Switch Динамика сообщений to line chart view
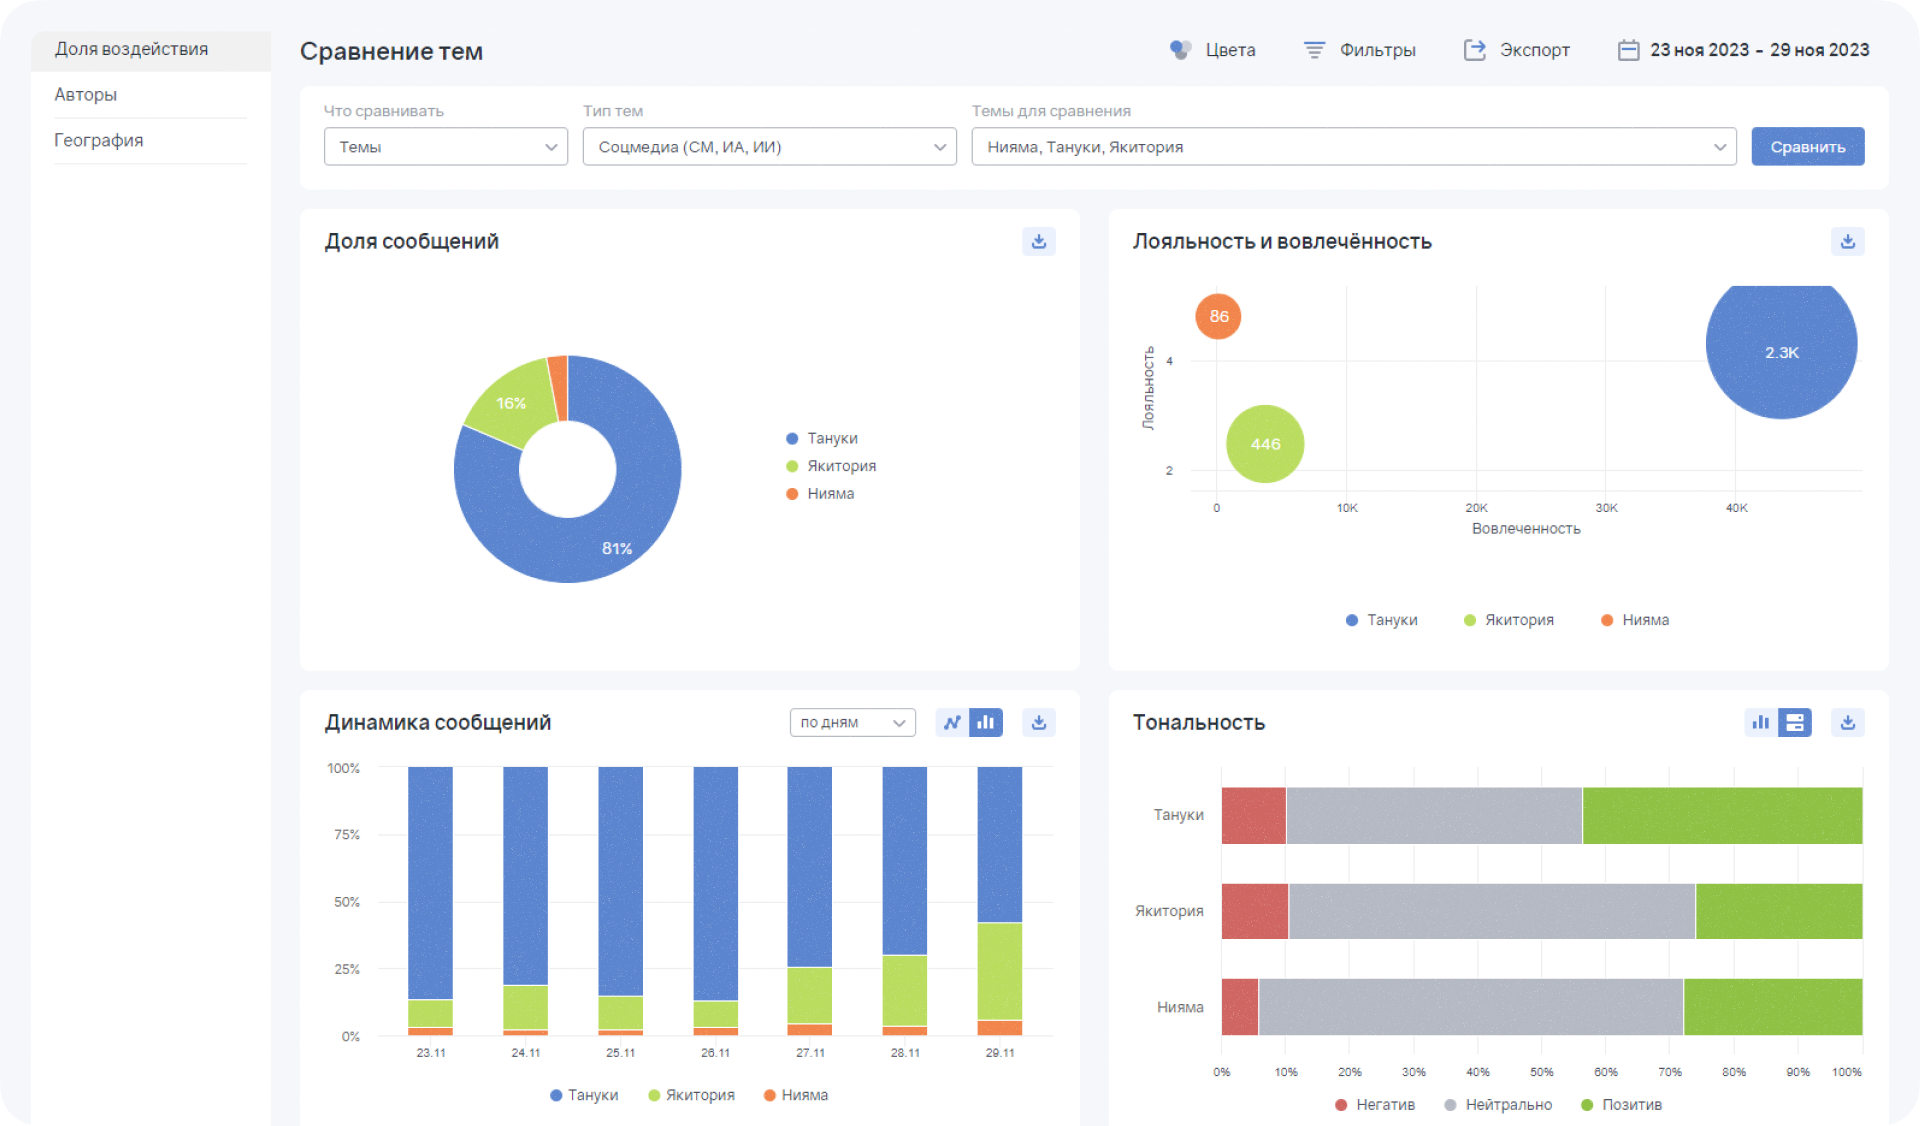1920x1126 pixels. click(952, 722)
